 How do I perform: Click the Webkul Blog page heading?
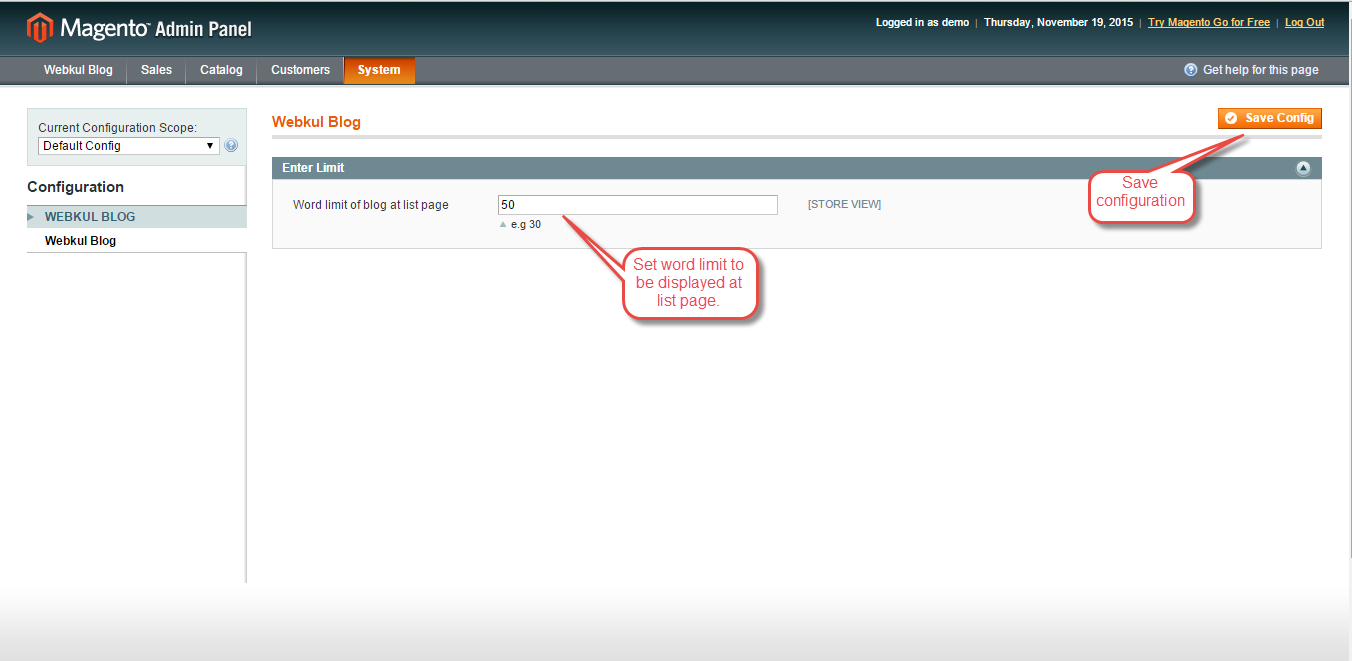pos(316,122)
